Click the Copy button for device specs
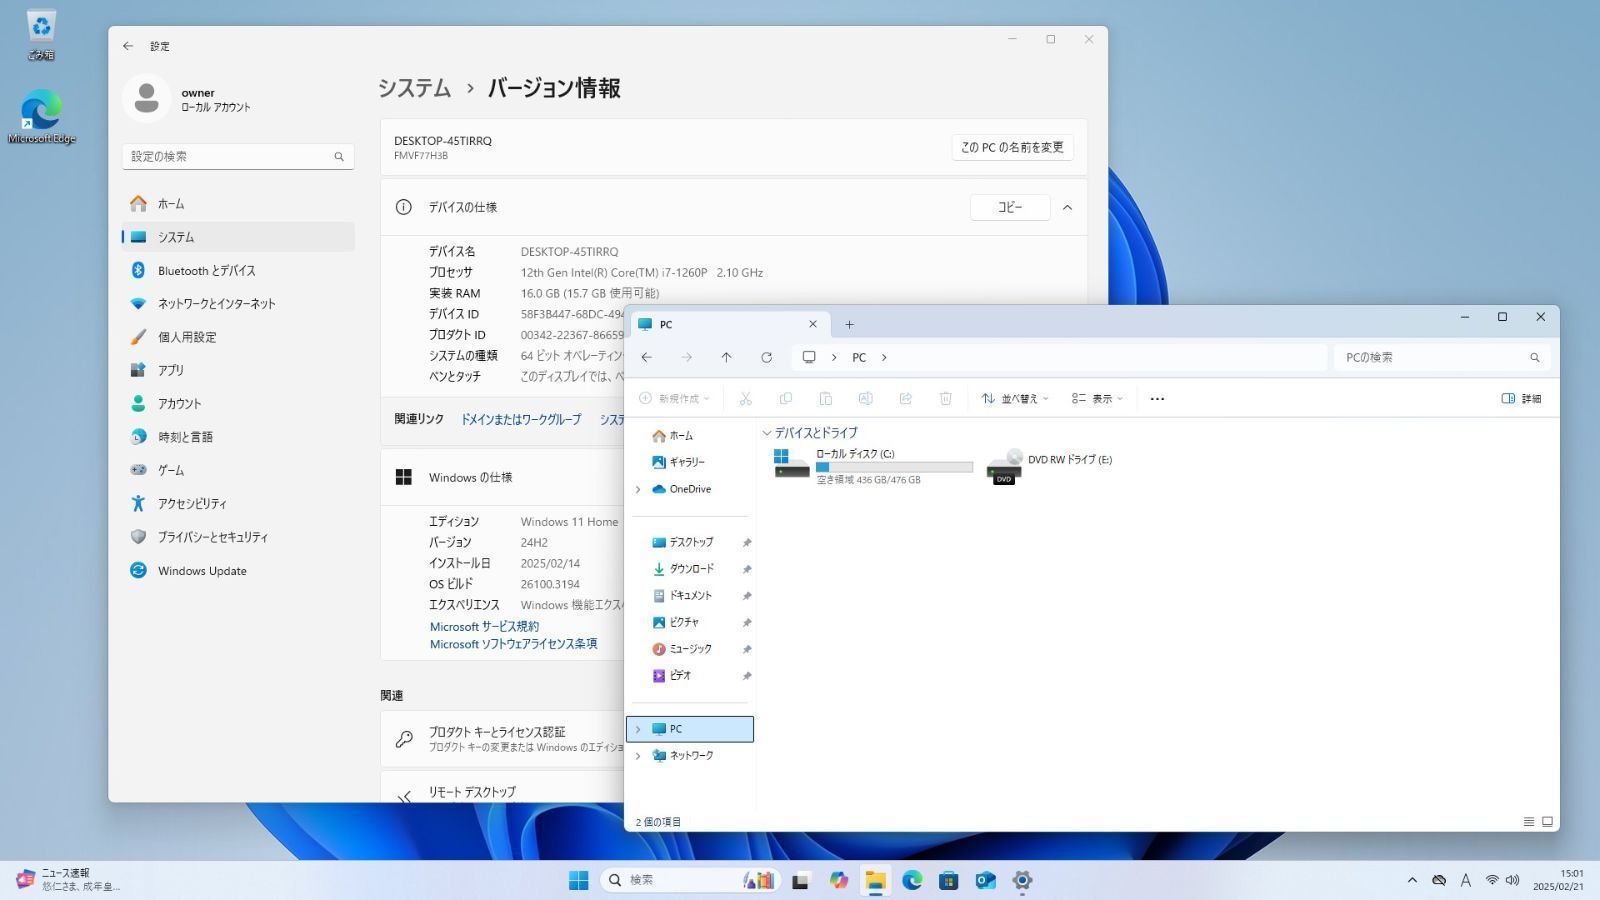Image resolution: width=1600 pixels, height=900 pixels. [1010, 207]
